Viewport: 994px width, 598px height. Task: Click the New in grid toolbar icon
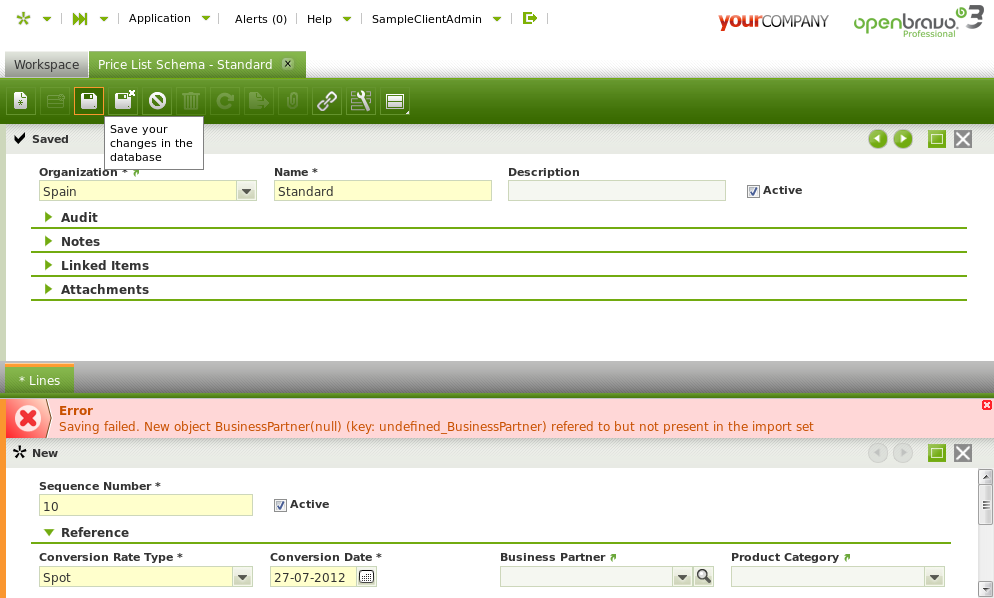[55, 101]
